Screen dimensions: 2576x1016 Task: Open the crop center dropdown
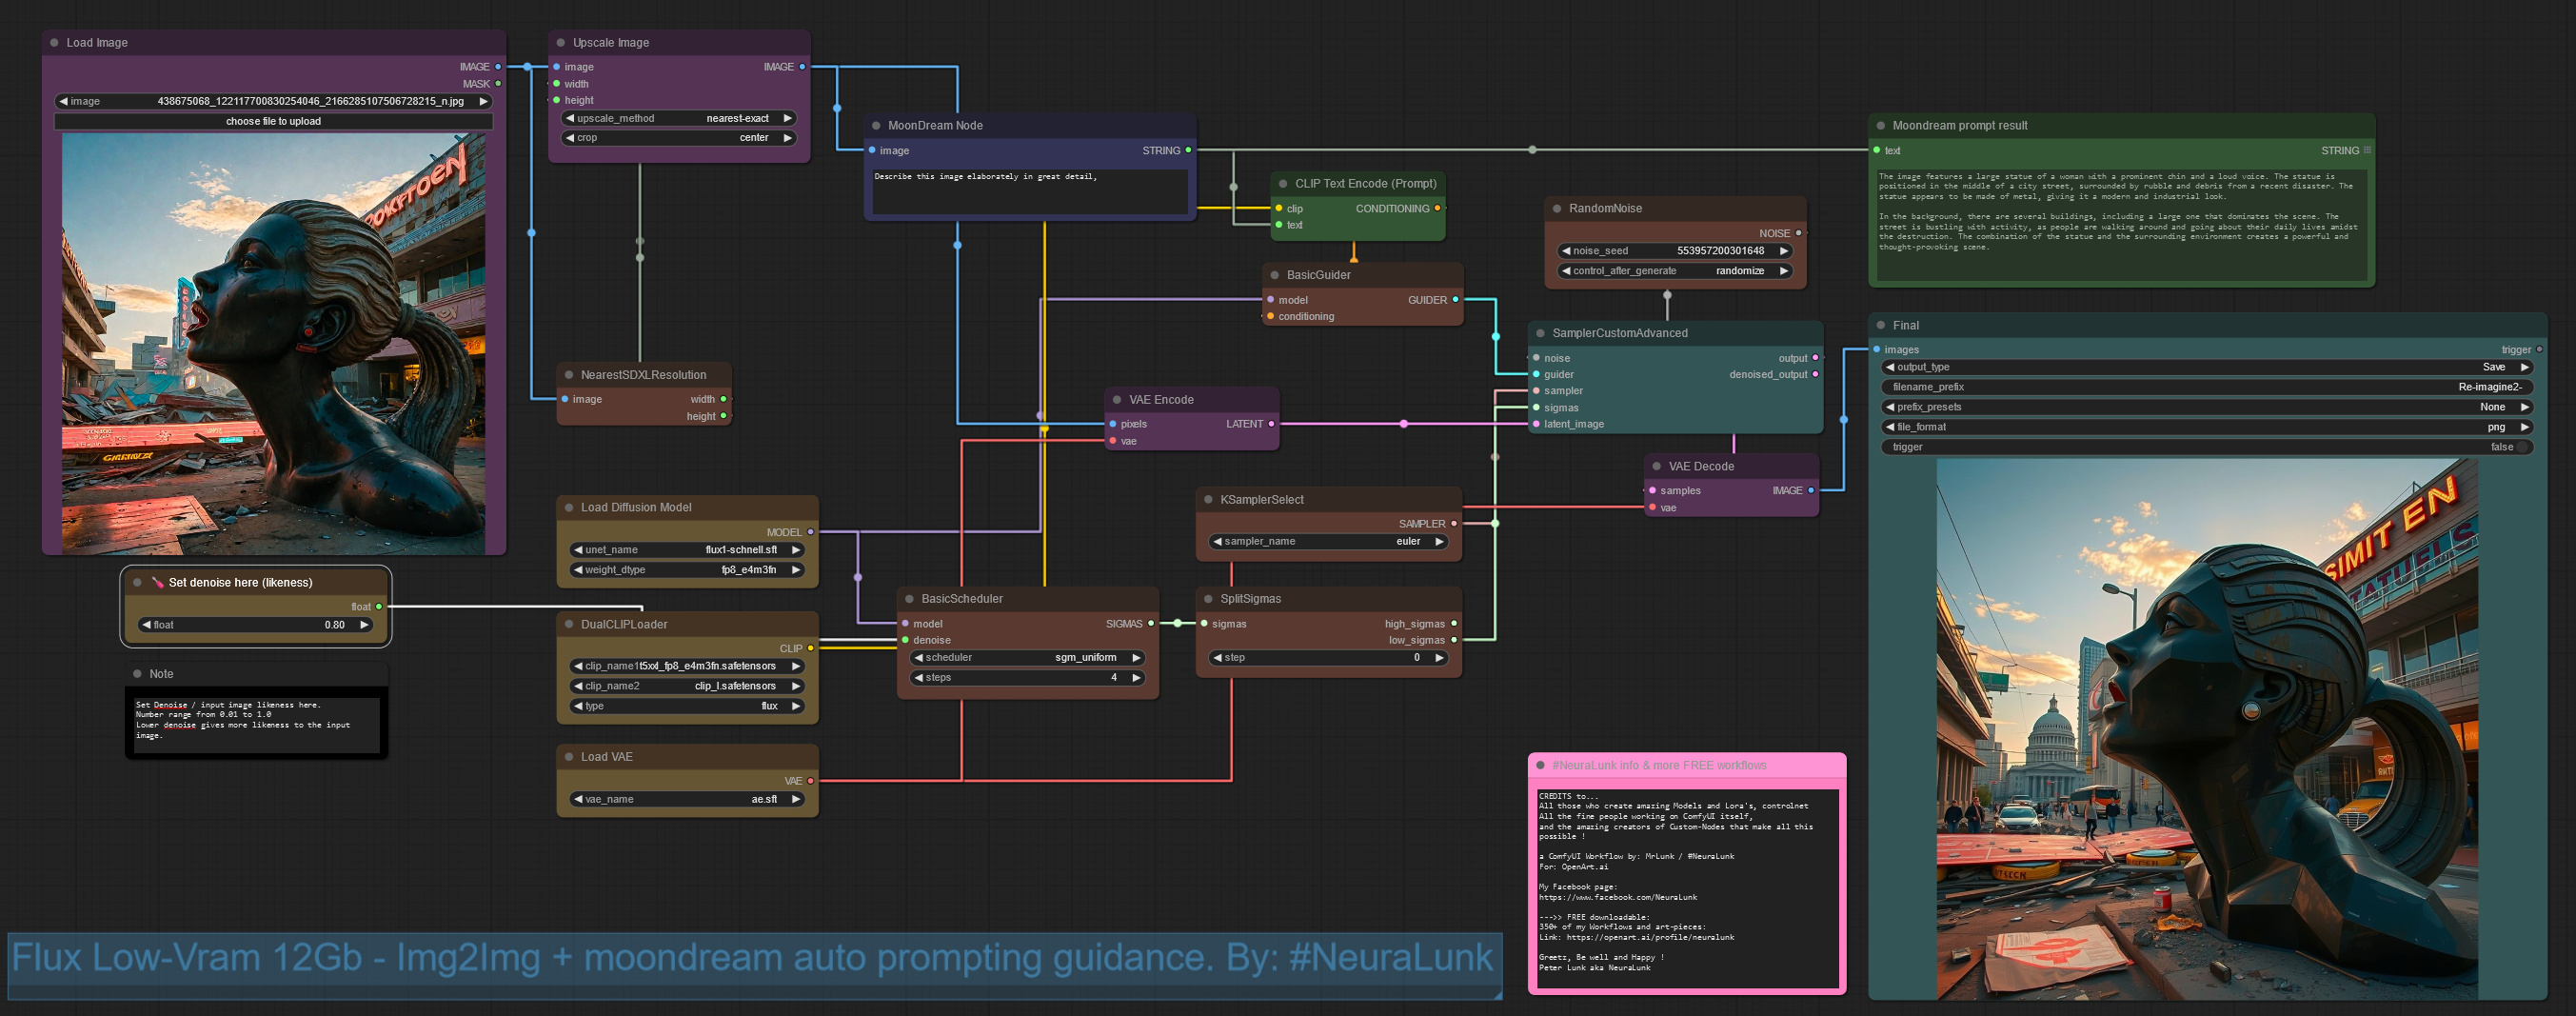[x=679, y=138]
